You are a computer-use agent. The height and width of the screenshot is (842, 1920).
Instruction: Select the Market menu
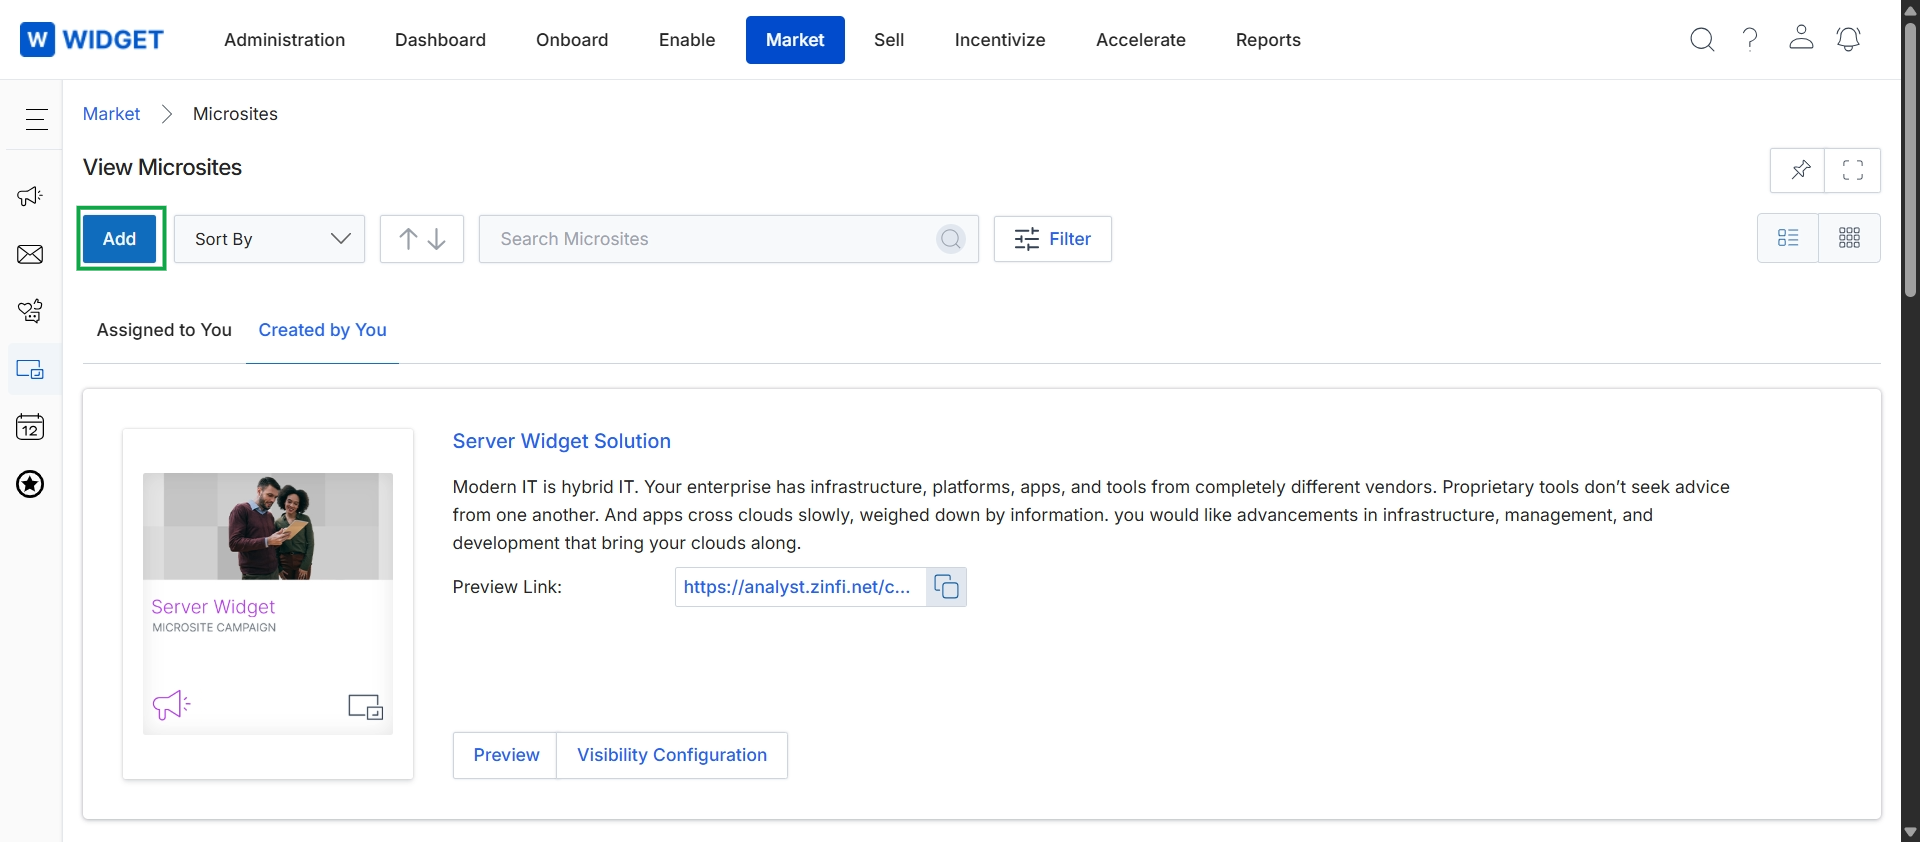(x=795, y=40)
